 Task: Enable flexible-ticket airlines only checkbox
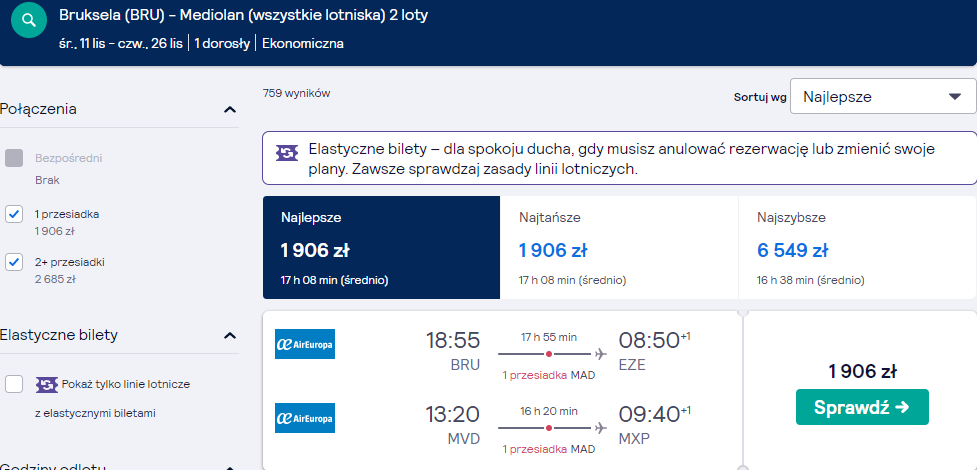[14, 385]
